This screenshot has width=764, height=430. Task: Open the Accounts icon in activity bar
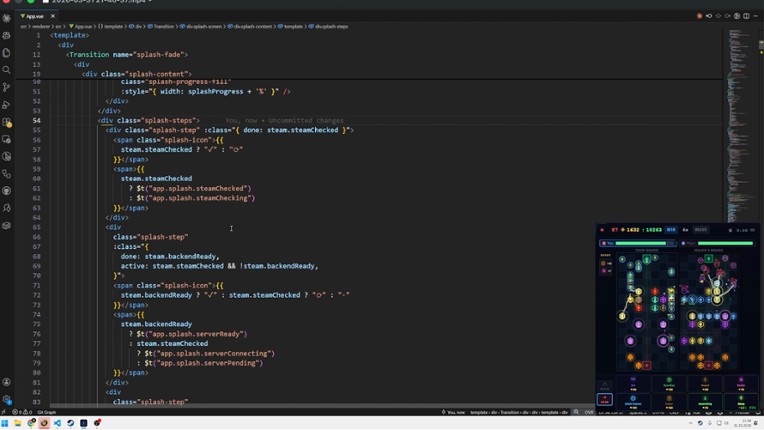pyautogui.click(x=7, y=382)
